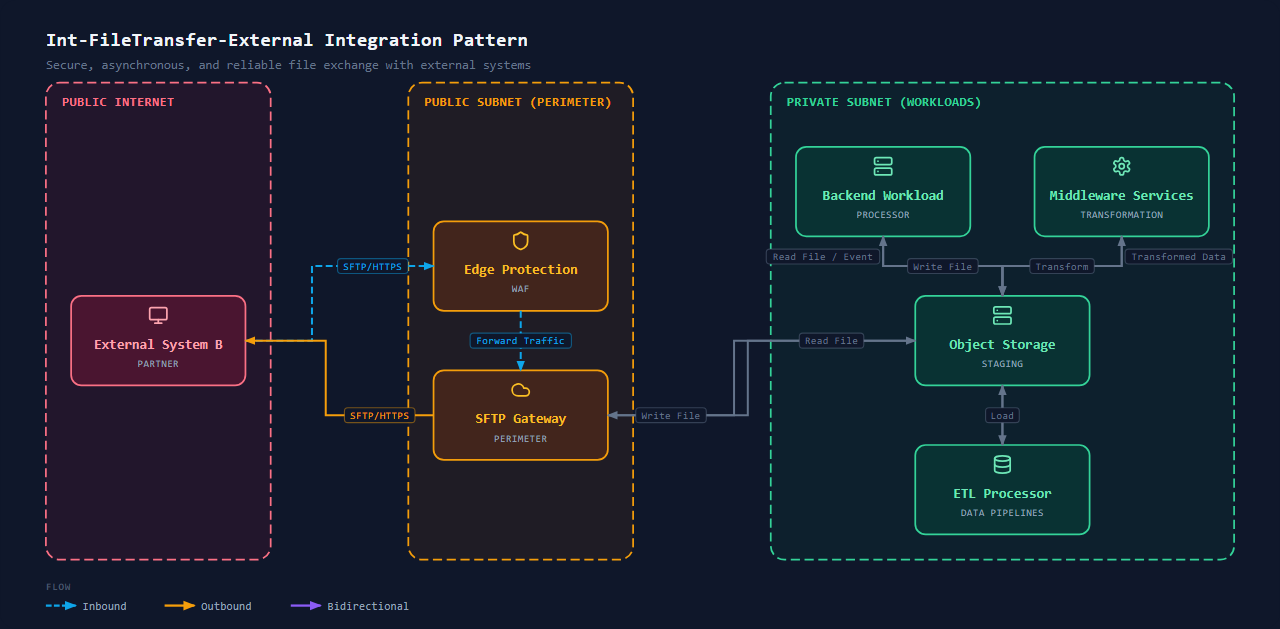Click the storage icon in Object Storage

click(x=1002, y=316)
